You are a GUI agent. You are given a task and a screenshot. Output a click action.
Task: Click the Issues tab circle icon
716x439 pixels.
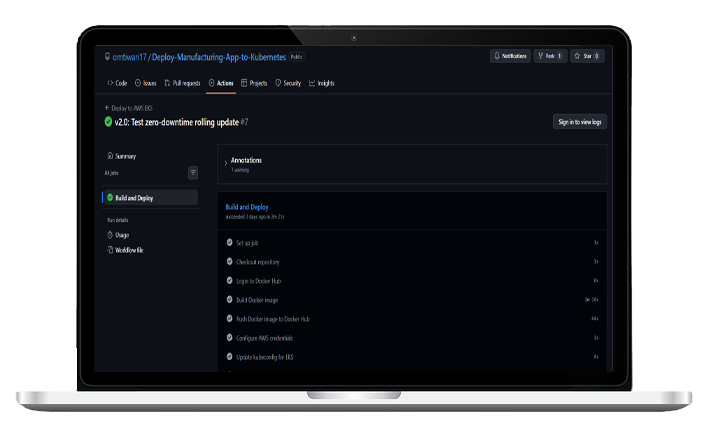pyautogui.click(x=138, y=83)
